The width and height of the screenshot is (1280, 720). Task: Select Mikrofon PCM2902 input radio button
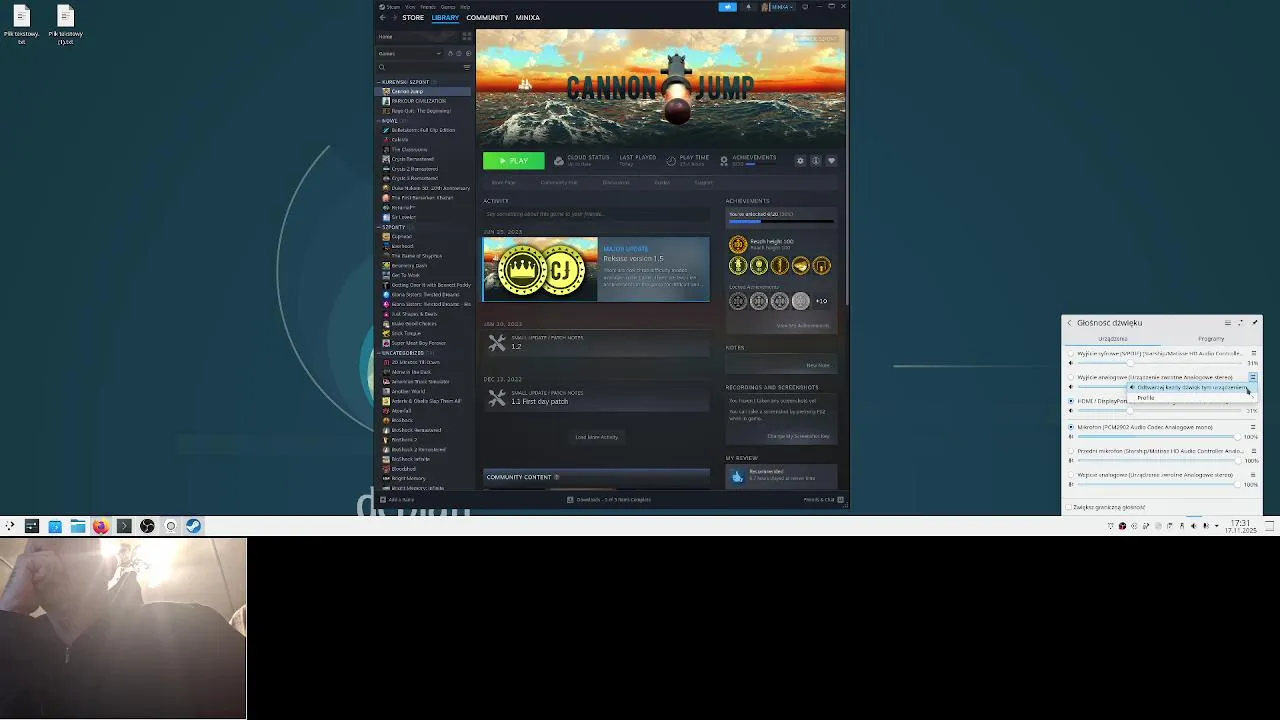tap(1071, 427)
